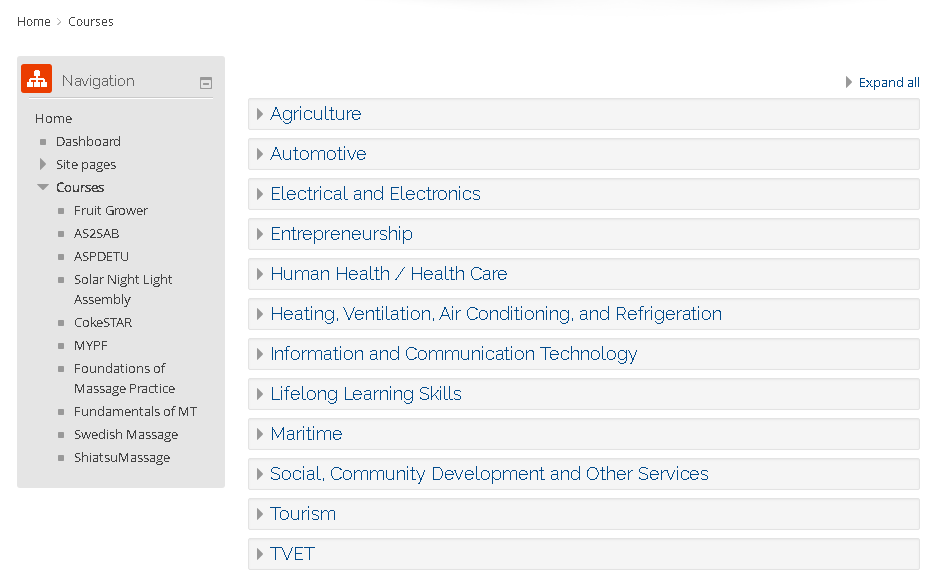941x588 pixels.
Task: Collapse the Navigation block with the minus icon
Action: click(206, 83)
